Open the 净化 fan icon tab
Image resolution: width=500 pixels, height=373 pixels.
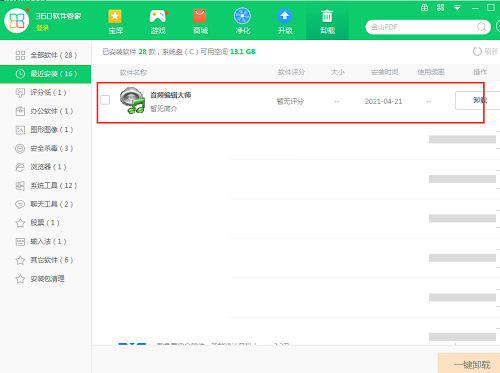(242, 22)
